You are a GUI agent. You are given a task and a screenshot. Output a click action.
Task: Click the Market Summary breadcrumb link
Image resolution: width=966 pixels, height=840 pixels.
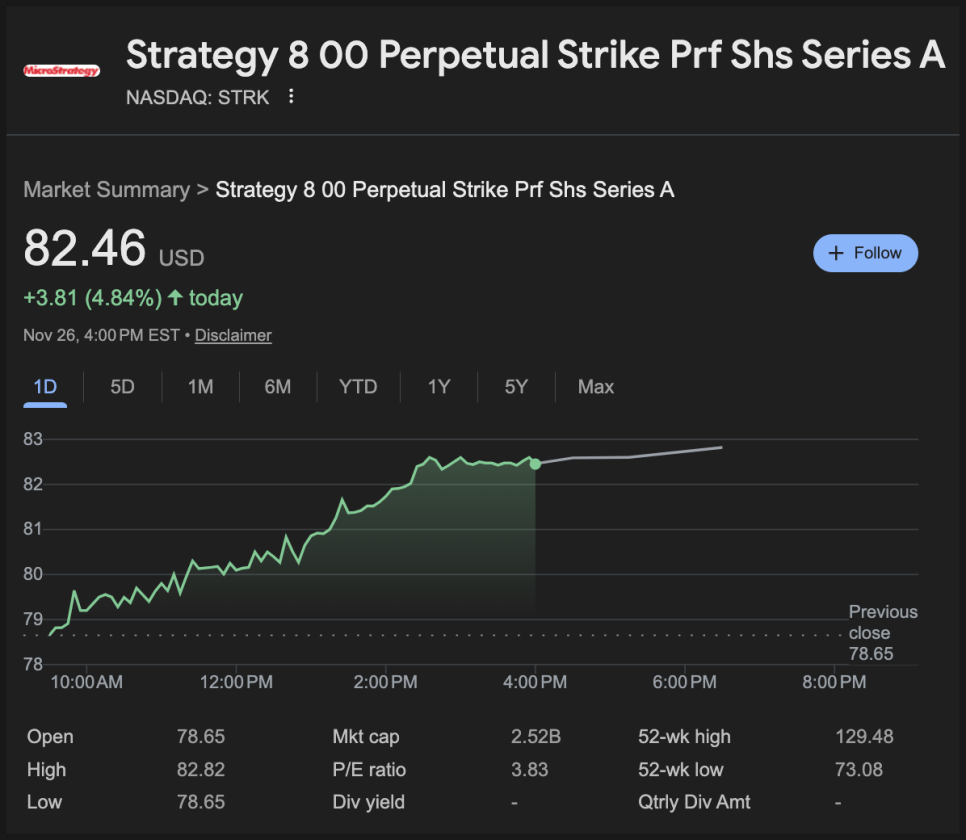pyautogui.click(x=106, y=190)
